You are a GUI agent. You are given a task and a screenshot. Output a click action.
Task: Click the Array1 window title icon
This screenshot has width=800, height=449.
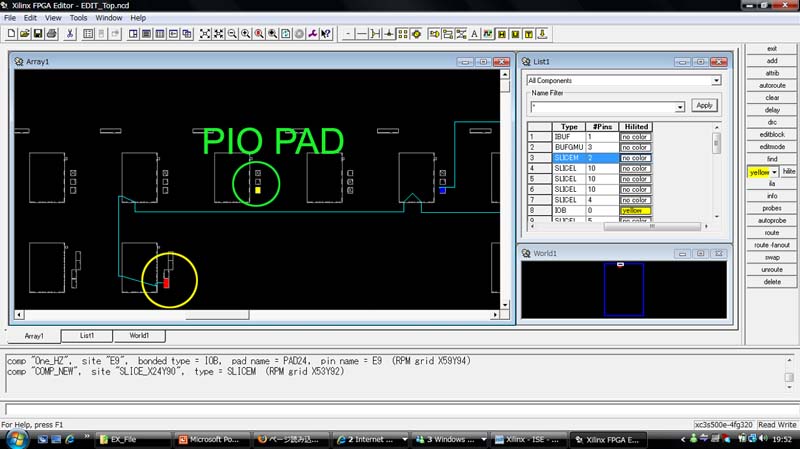click(19, 62)
